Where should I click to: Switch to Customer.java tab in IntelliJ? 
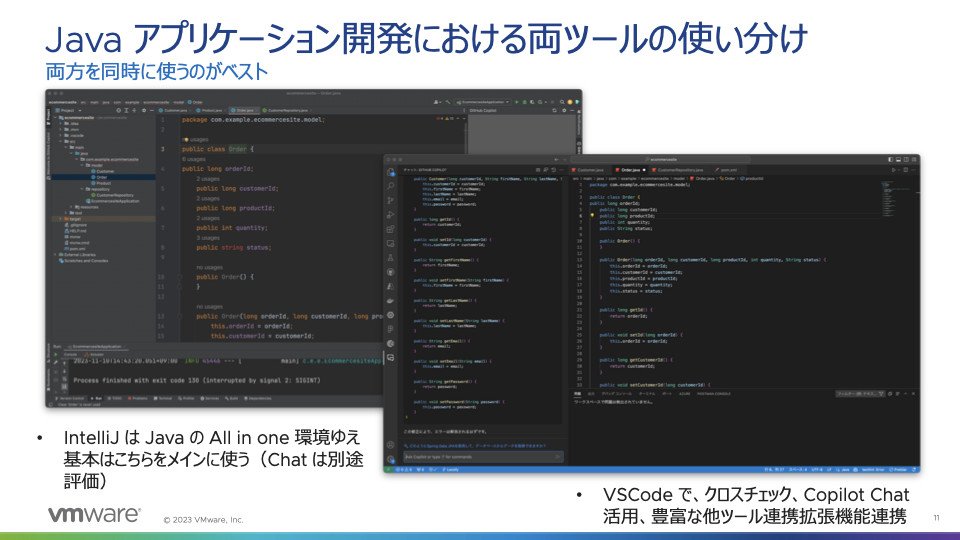click(175, 110)
